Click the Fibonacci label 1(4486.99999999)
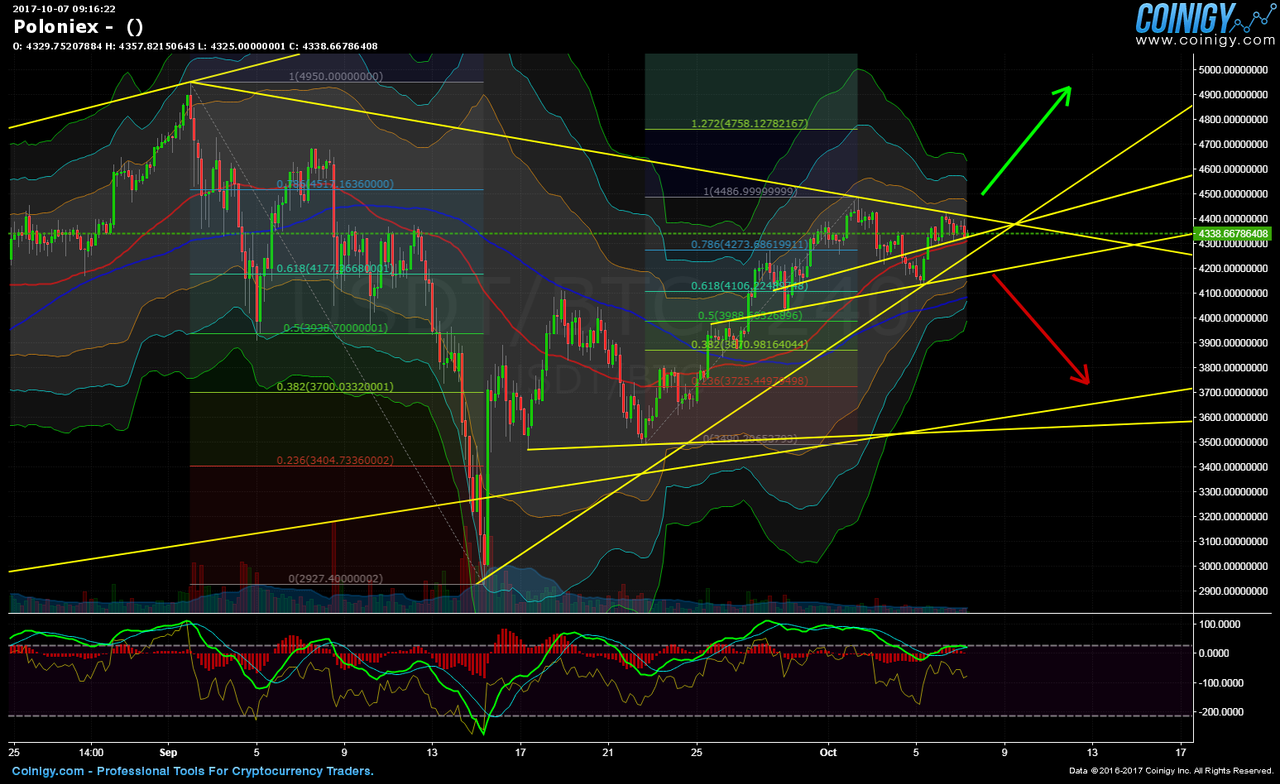The image size is (1280, 784). pyautogui.click(x=750, y=191)
